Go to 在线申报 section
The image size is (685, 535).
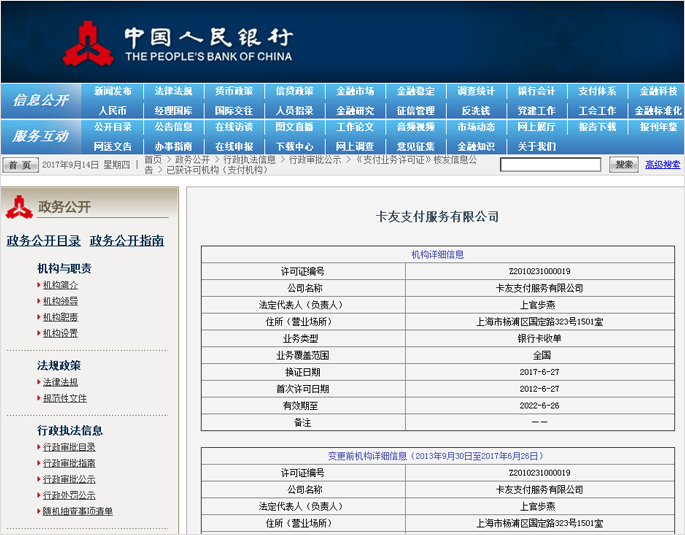coord(234,146)
